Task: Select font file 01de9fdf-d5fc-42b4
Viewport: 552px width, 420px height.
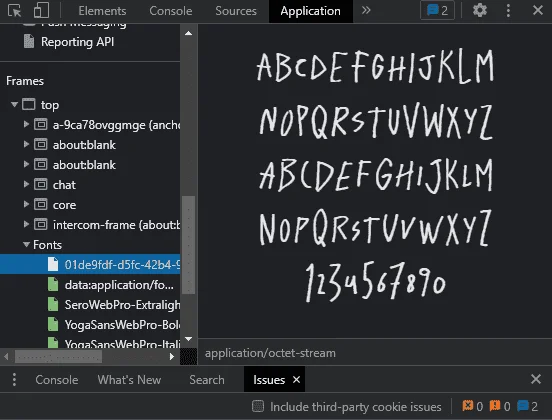Action: [x=90, y=264]
